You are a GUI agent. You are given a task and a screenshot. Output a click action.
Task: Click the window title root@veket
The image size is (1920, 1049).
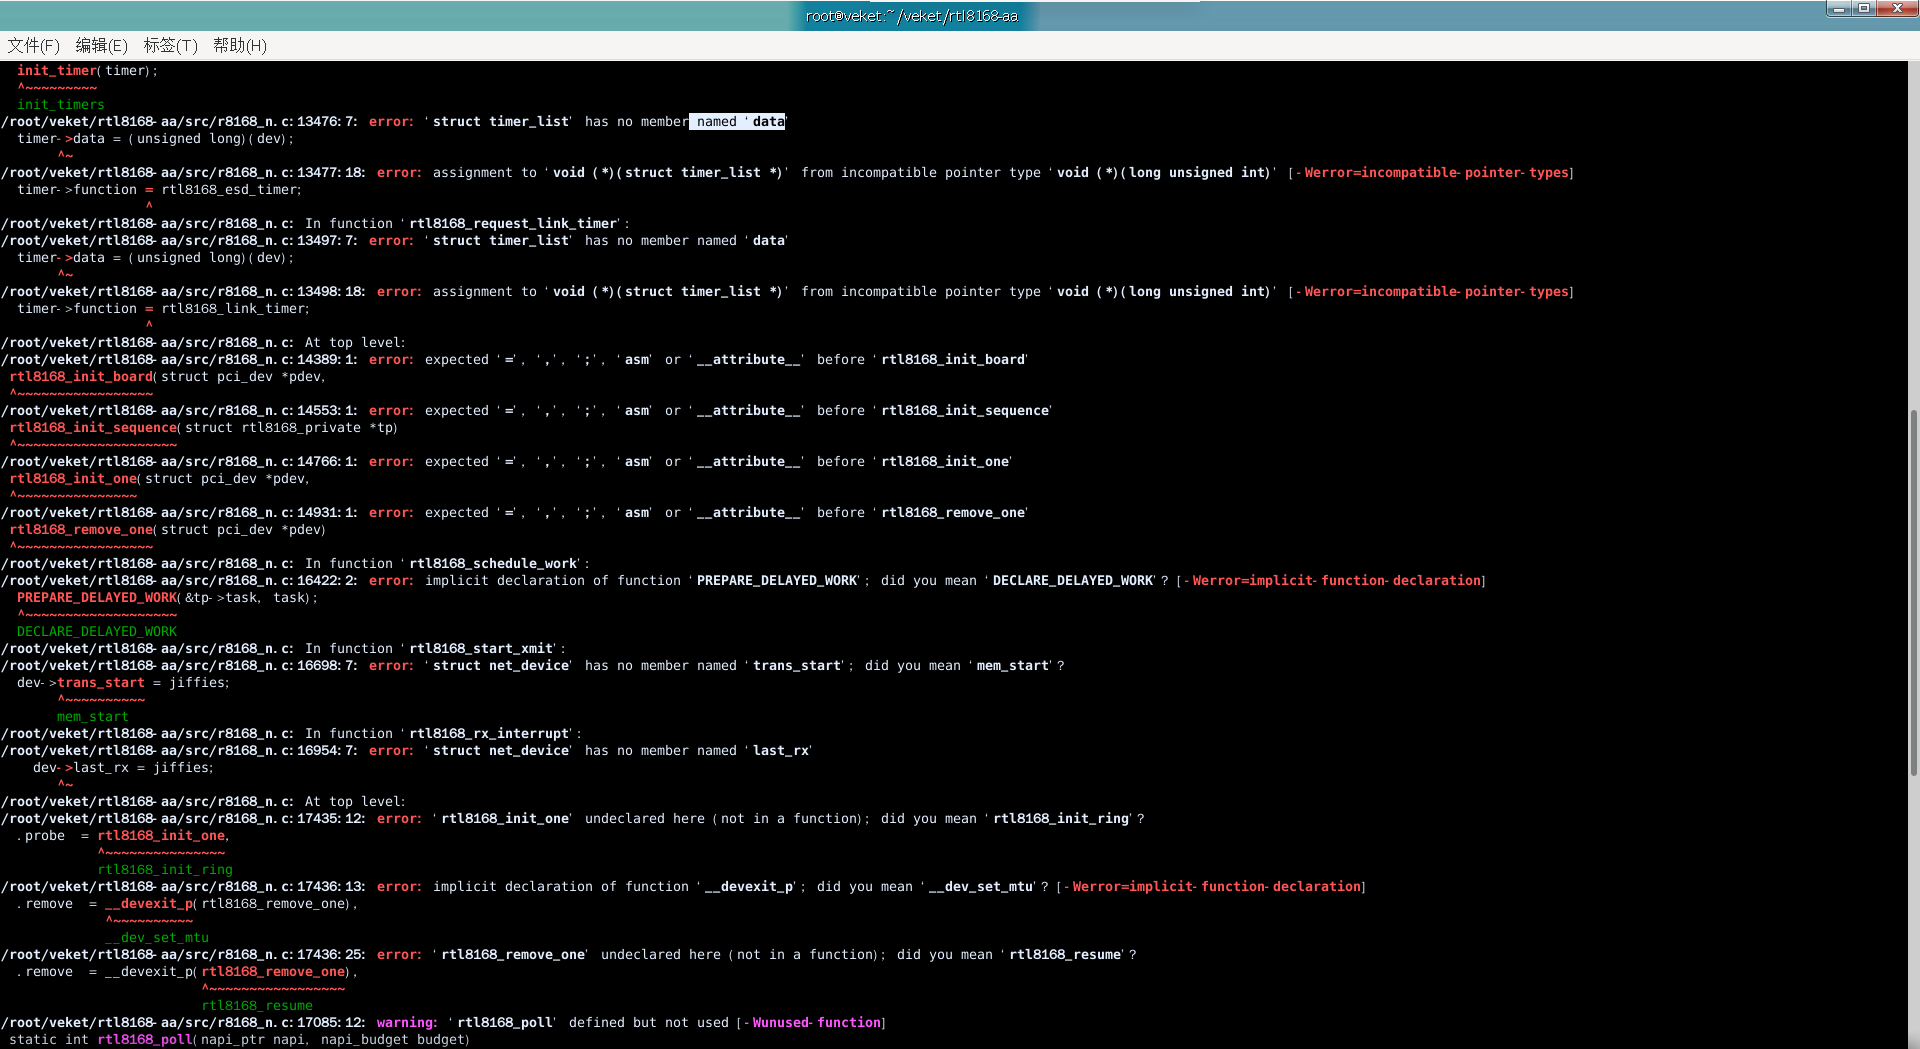[911, 16]
